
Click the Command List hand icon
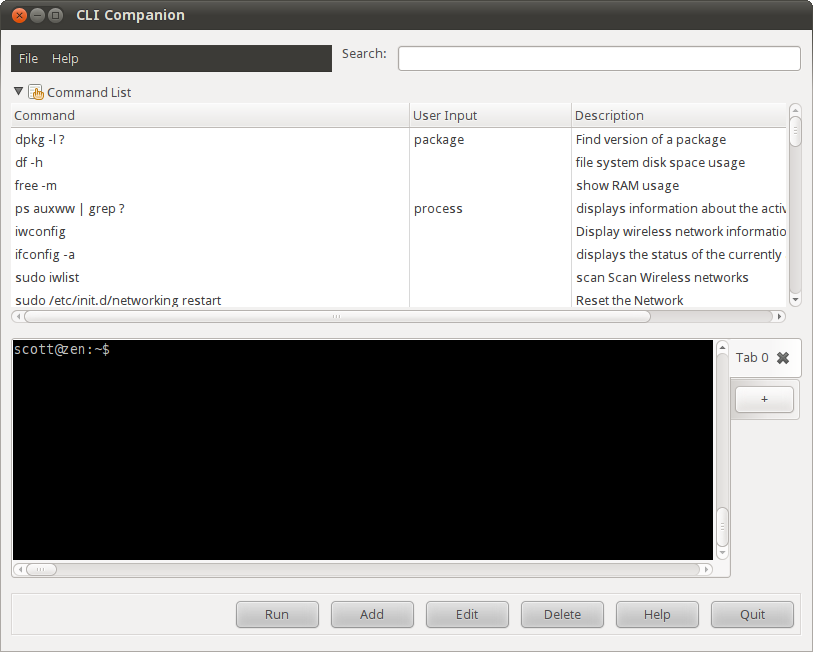35,91
